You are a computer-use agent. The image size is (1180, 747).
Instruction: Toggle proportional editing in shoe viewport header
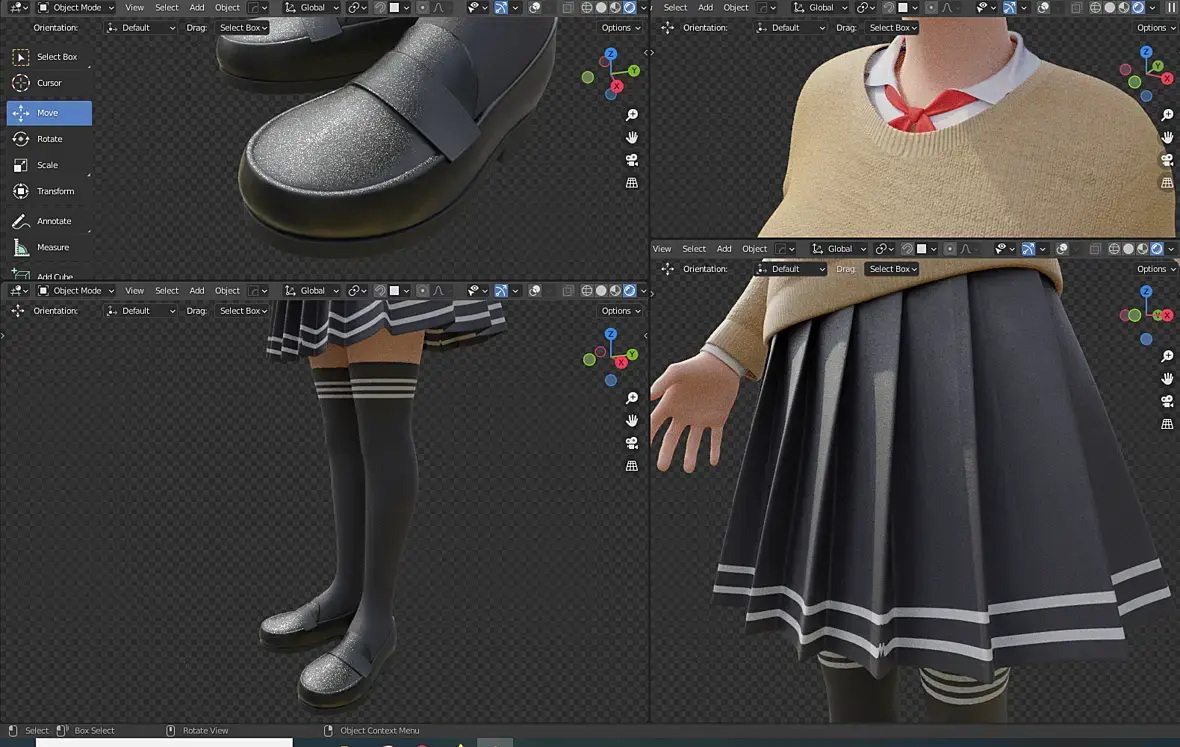422,8
